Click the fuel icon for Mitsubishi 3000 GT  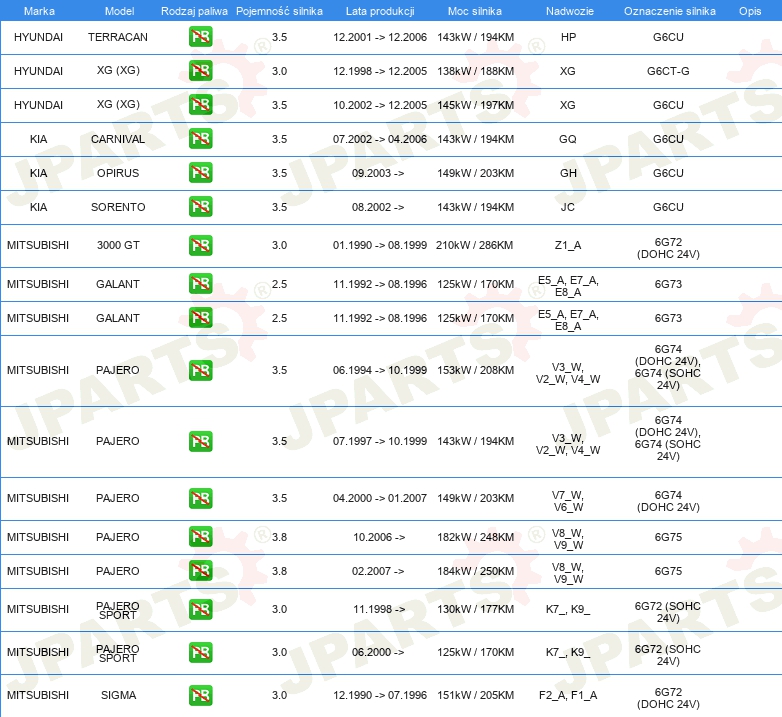point(200,245)
